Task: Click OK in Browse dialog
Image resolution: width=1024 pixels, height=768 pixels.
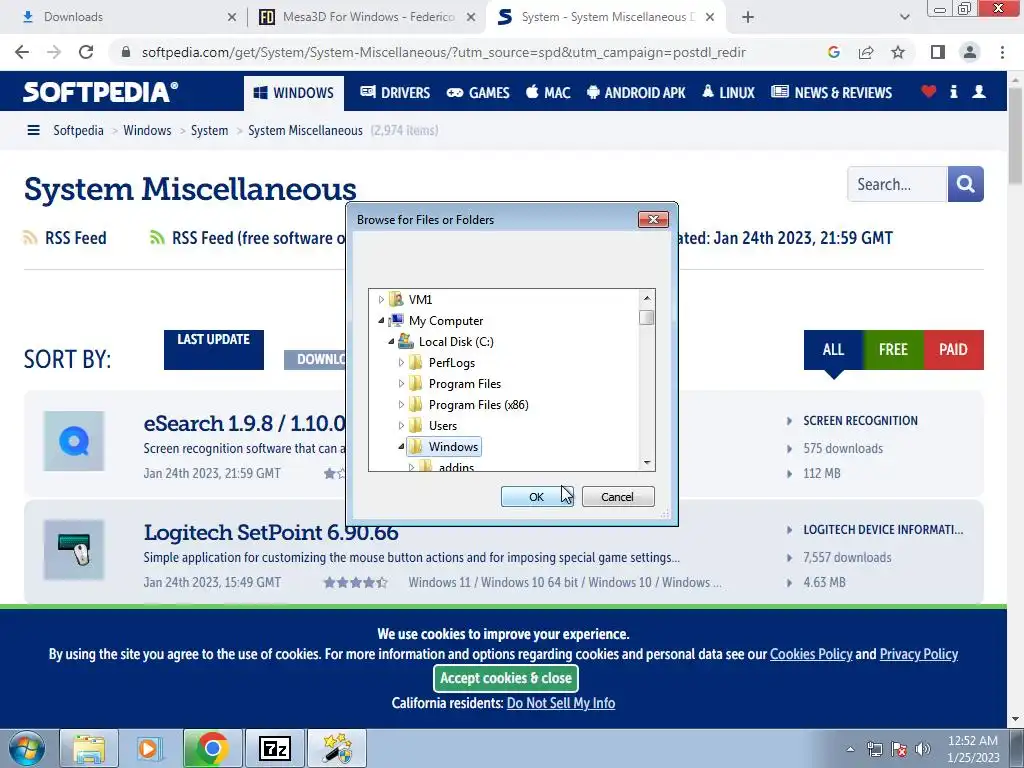Action: [537, 497]
